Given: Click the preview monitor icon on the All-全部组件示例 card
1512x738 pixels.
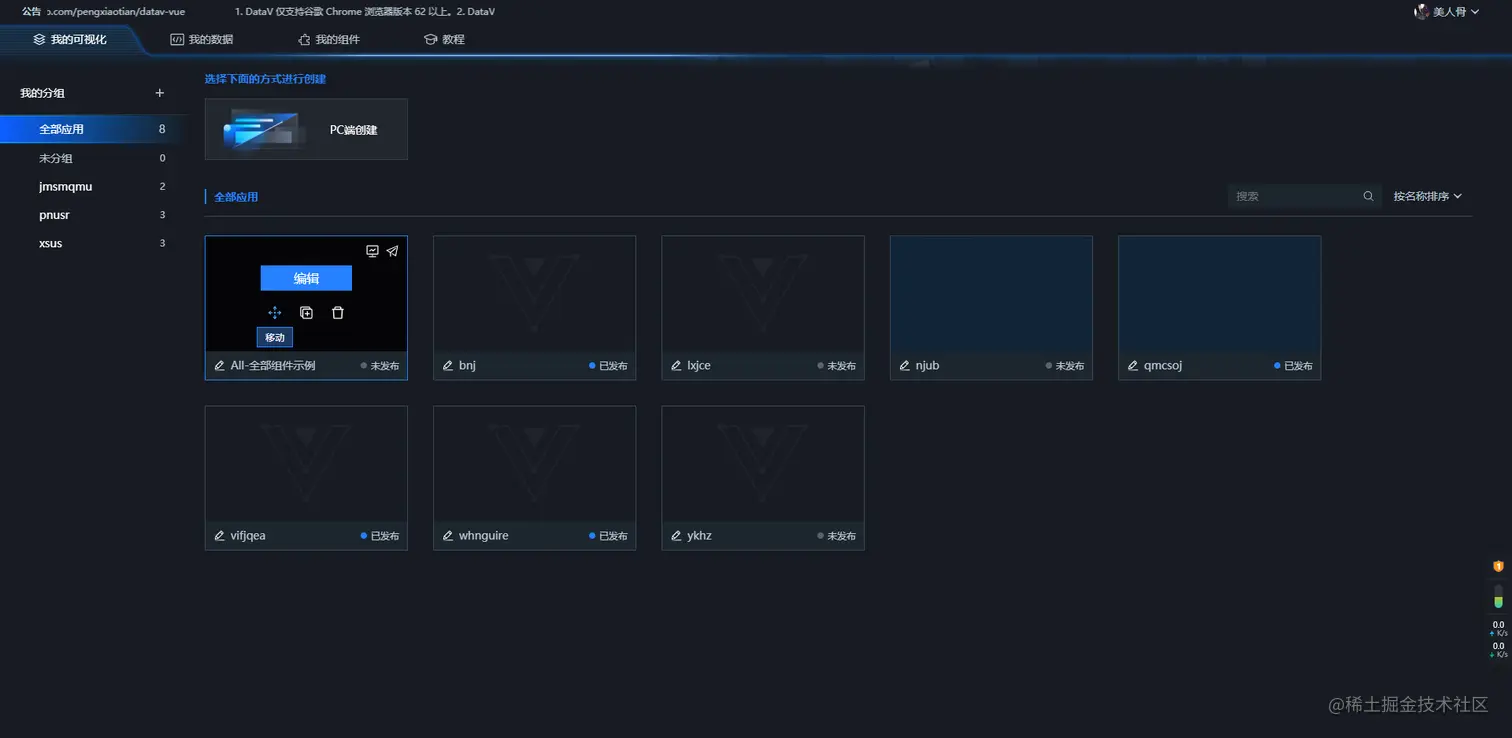Looking at the screenshot, I should [372, 251].
